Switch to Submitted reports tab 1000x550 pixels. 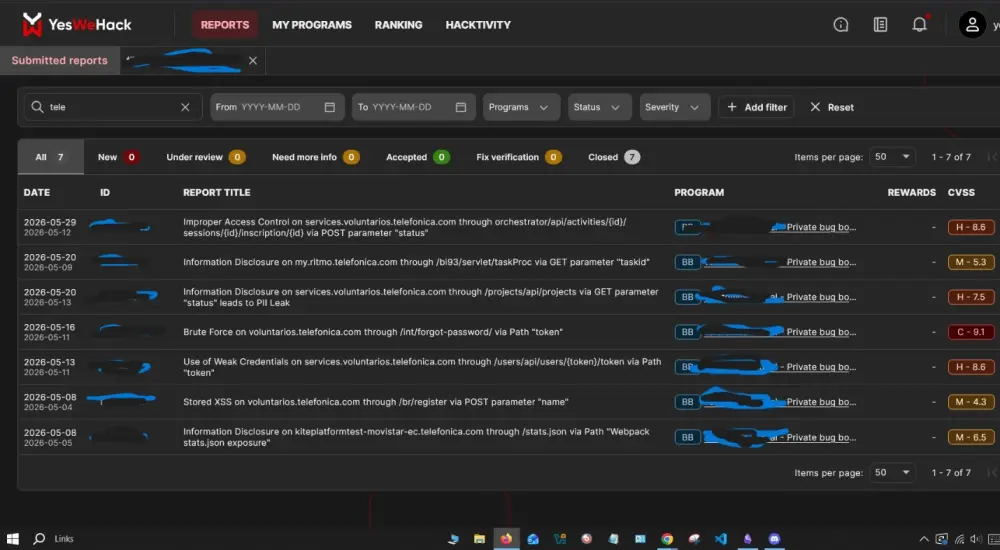point(59,61)
